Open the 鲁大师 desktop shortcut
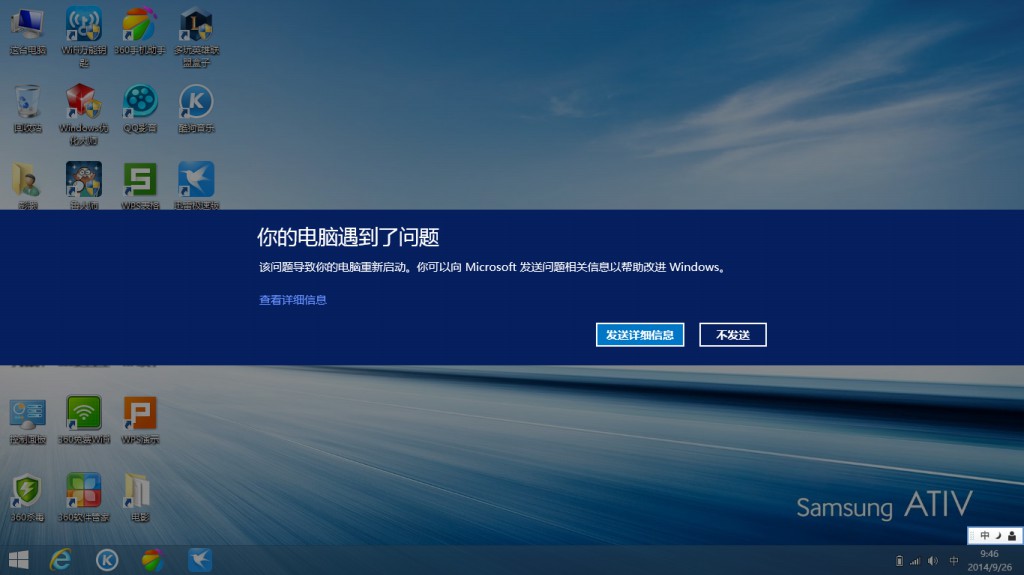This screenshot has width=1024, height=575. click(84, 185)
